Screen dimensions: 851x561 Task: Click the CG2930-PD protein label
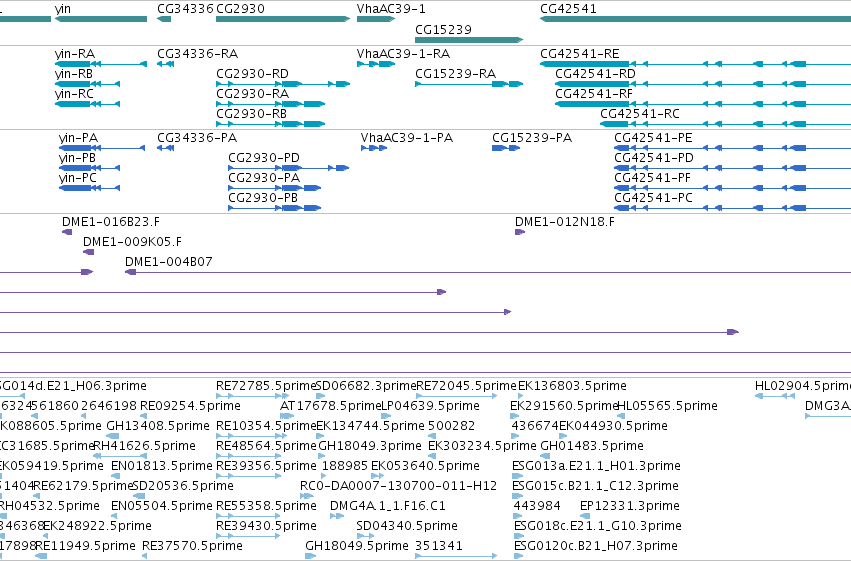tap(264, 158)
